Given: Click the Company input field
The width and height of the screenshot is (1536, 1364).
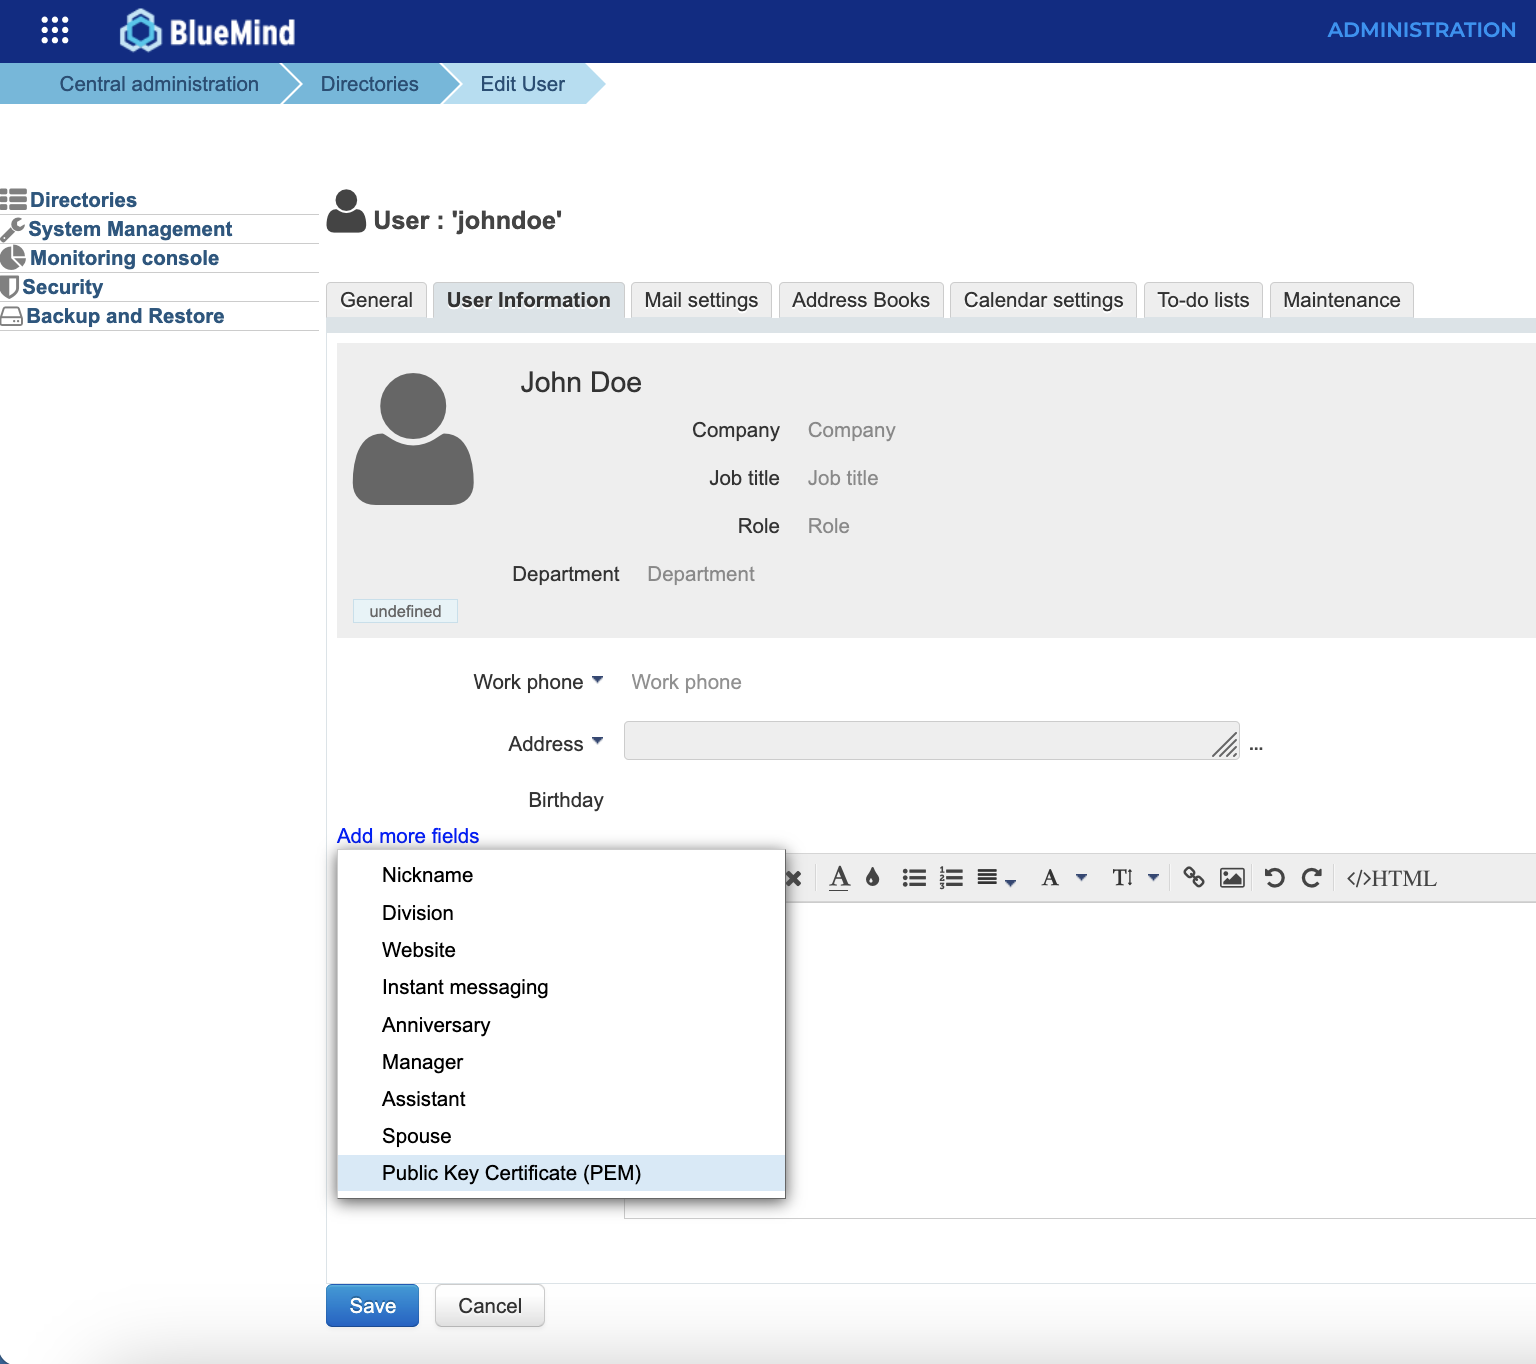Looking at the screenshot, I should coord(851,430).
